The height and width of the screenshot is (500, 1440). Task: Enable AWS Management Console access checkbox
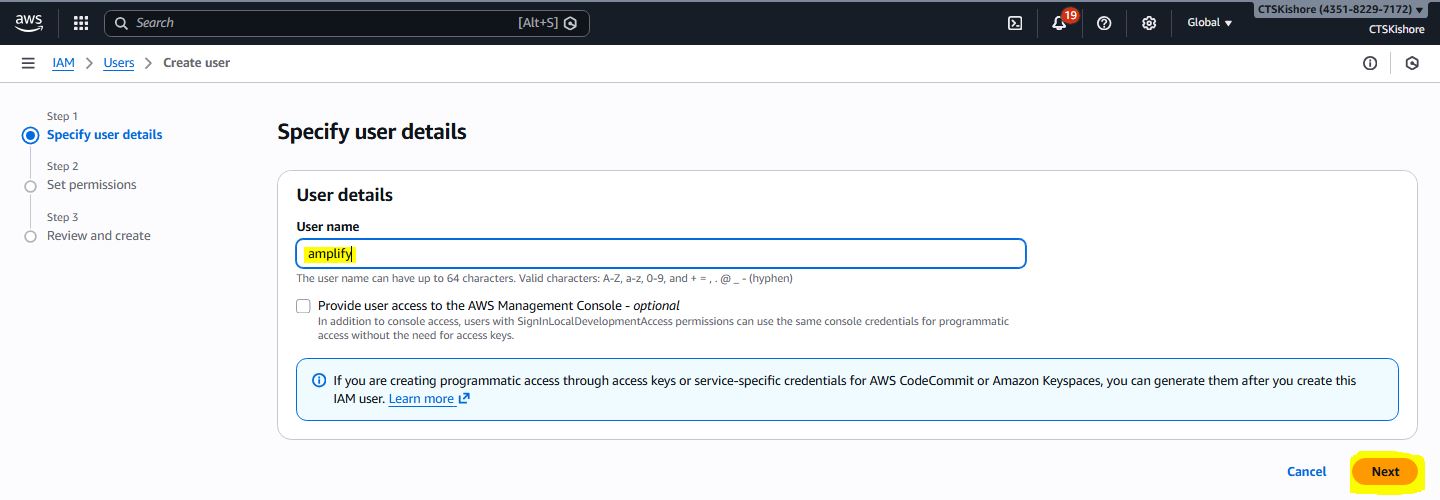point(304,306)
